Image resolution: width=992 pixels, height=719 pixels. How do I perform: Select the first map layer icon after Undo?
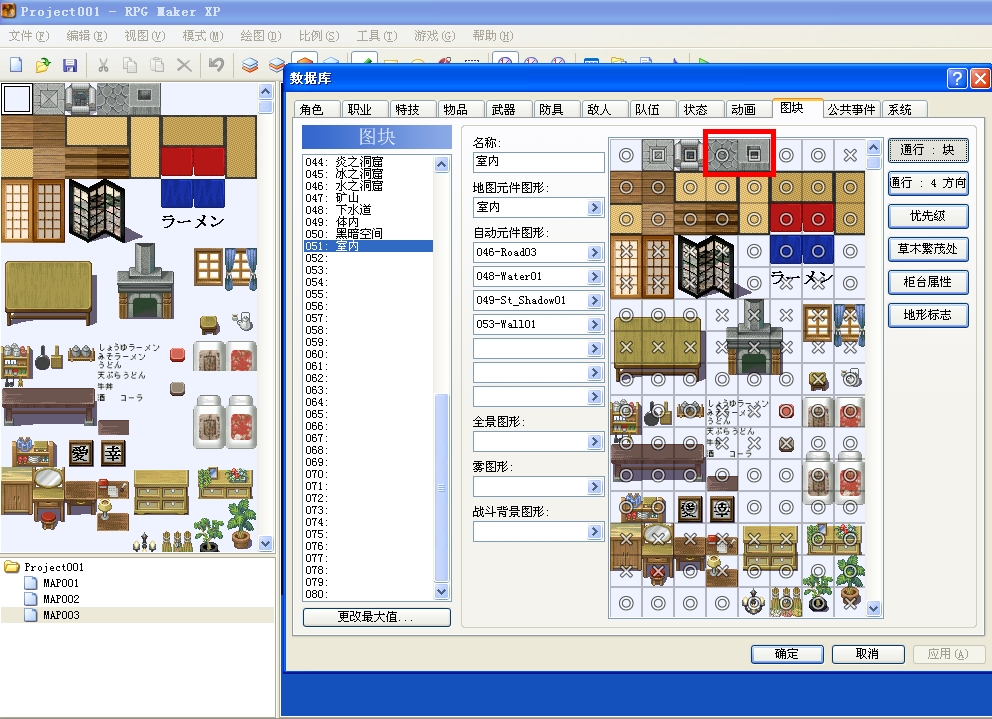(250, 65)
